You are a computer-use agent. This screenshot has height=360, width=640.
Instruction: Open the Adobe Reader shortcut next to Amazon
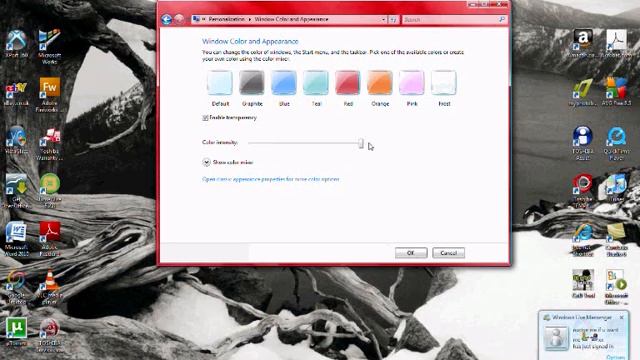tap(616, 43)
